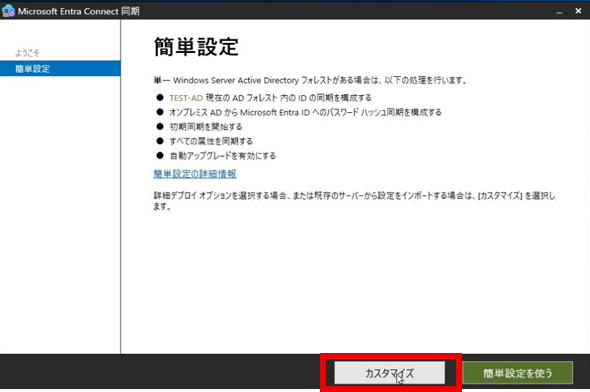The width and height of the screenshot is (590, 392).
Task: Click the 簡単設定を使う green button
Action: pyautogui.click(x=518, y=373)
